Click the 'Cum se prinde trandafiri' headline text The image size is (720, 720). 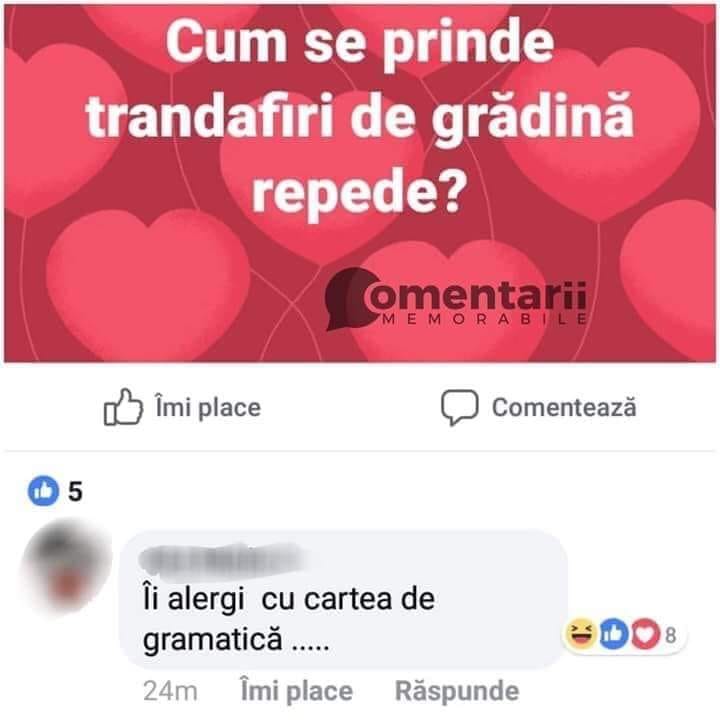click(360, 117)
